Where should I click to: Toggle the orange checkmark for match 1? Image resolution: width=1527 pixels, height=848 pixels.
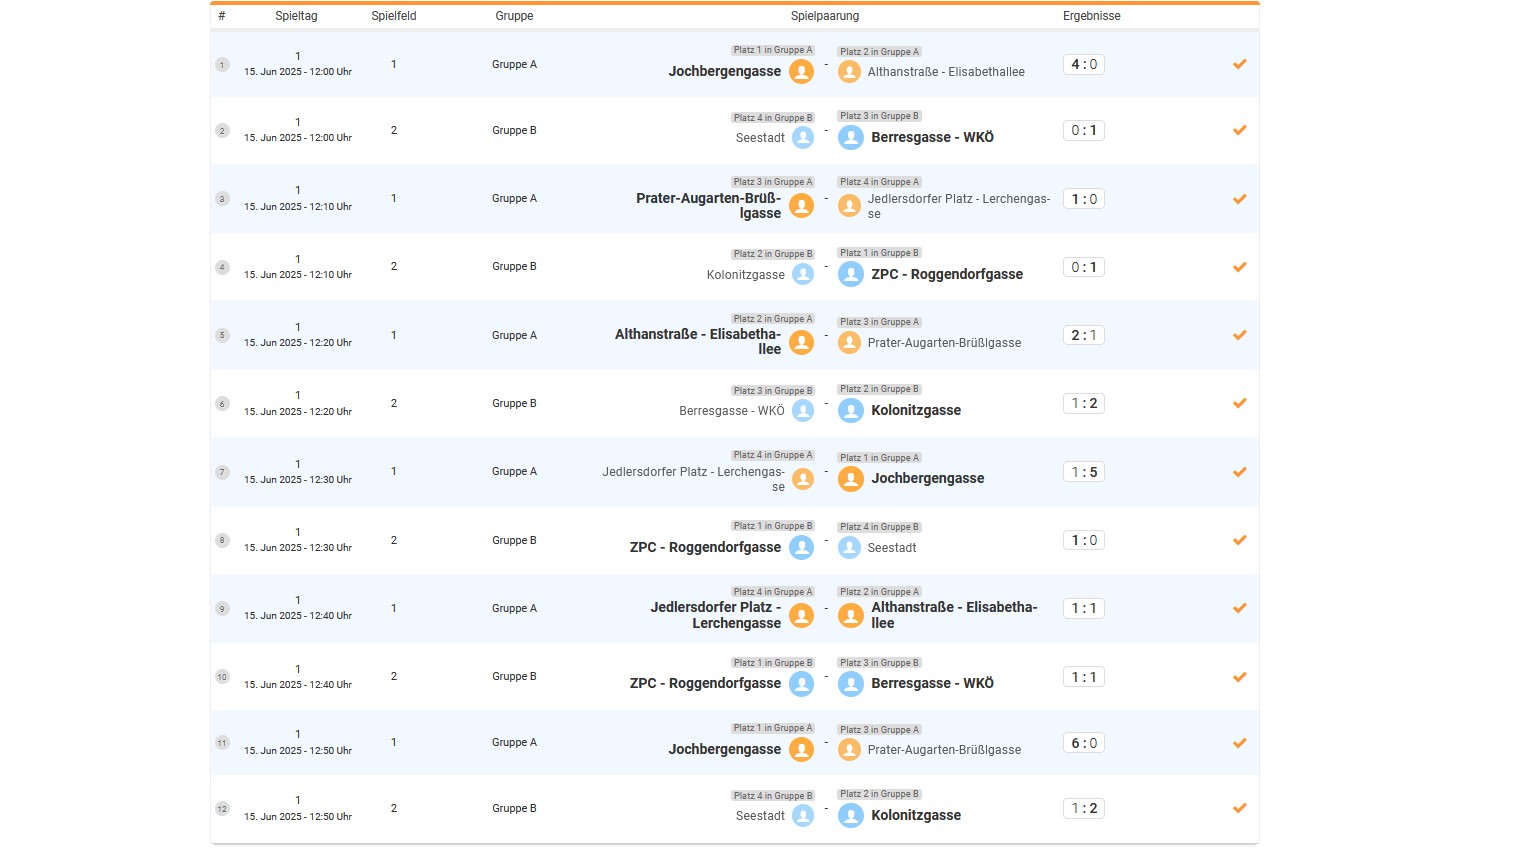tap(1239, 64)
